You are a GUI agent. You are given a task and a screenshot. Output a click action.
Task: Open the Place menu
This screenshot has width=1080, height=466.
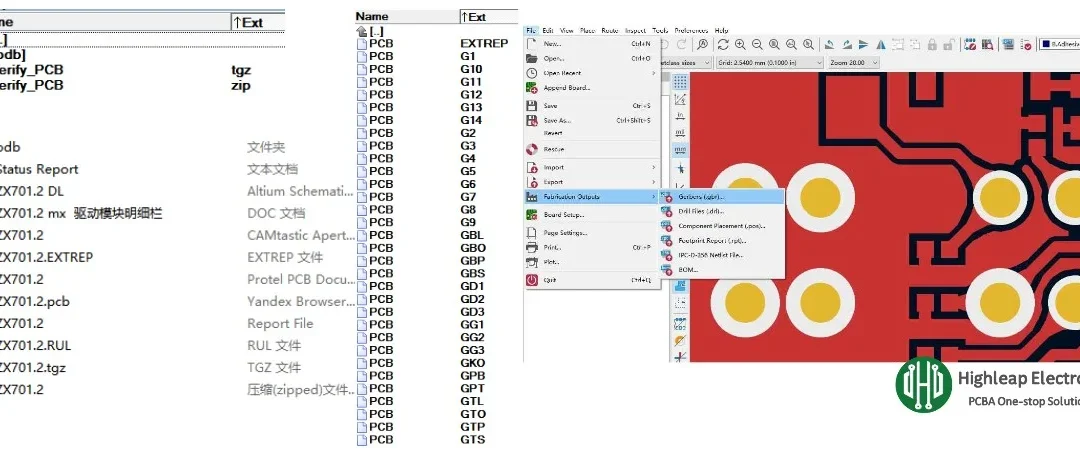[x=588, y=30]
